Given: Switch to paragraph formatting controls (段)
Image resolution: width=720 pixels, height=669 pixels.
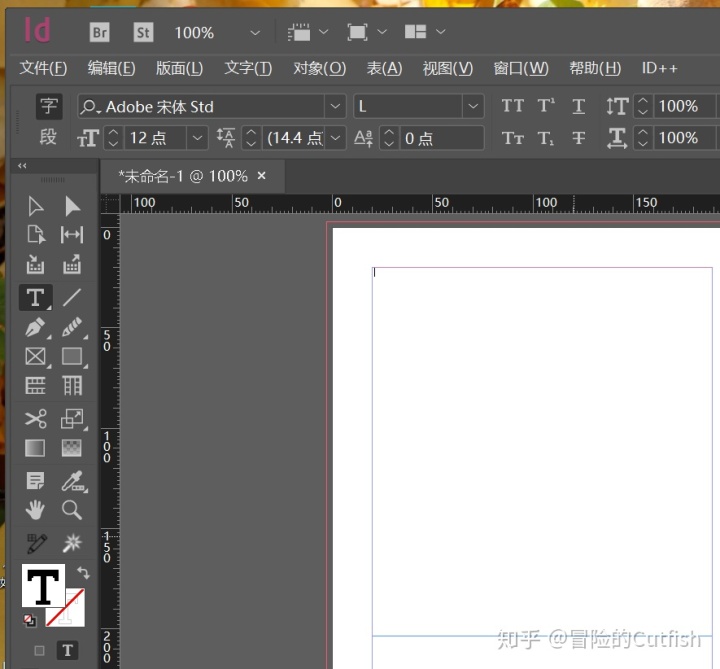Looking at the screenshot, I should tap(48, 137).
